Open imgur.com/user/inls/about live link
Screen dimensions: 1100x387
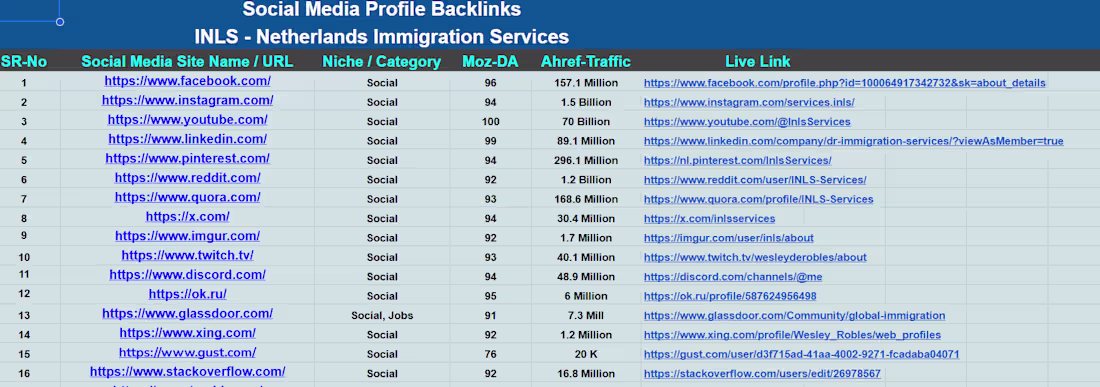(729, 238)
